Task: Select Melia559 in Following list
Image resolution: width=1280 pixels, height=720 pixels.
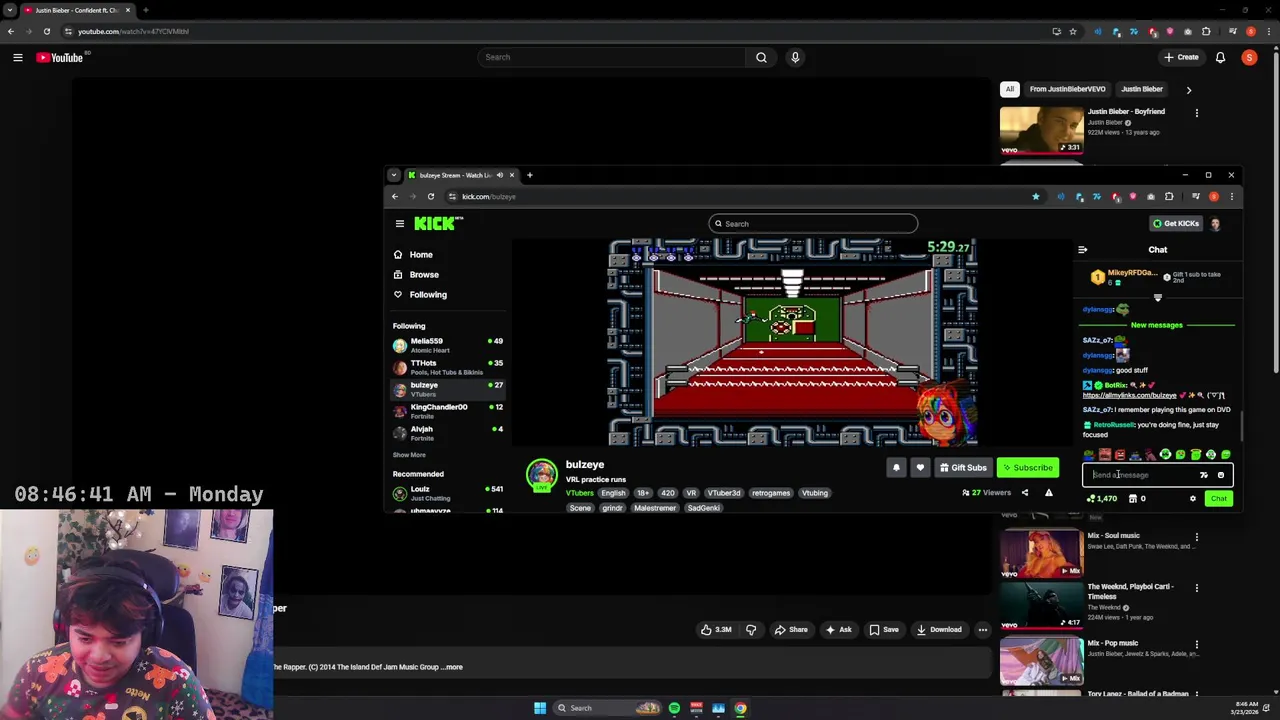Action: point(448,345)
